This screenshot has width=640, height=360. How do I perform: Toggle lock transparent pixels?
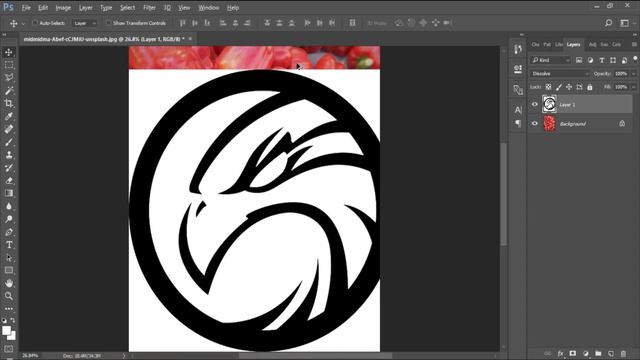tap(548, 87)
